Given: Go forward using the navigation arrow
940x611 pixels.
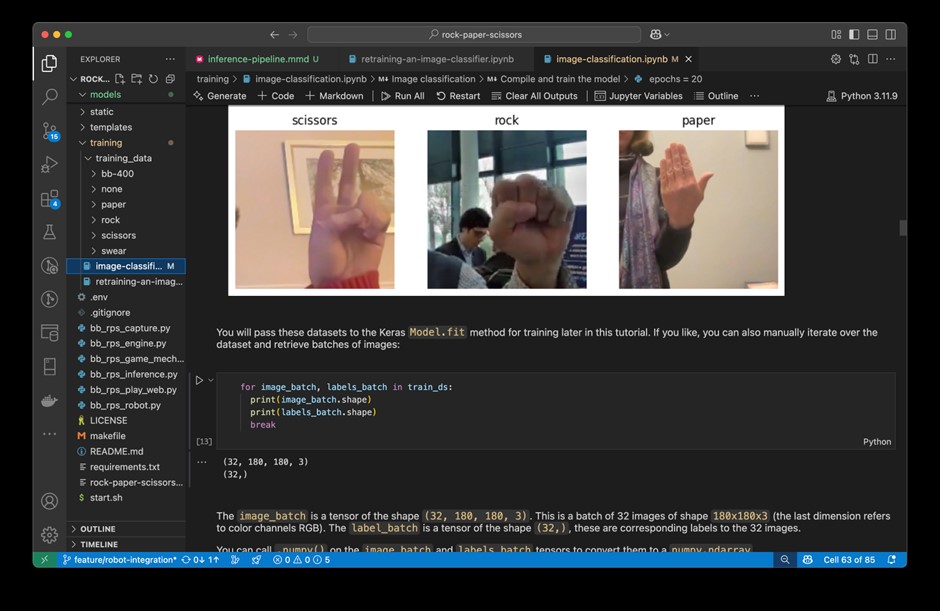Looking at the screenshot, I should pyautogui.click(x=293, y=35).
